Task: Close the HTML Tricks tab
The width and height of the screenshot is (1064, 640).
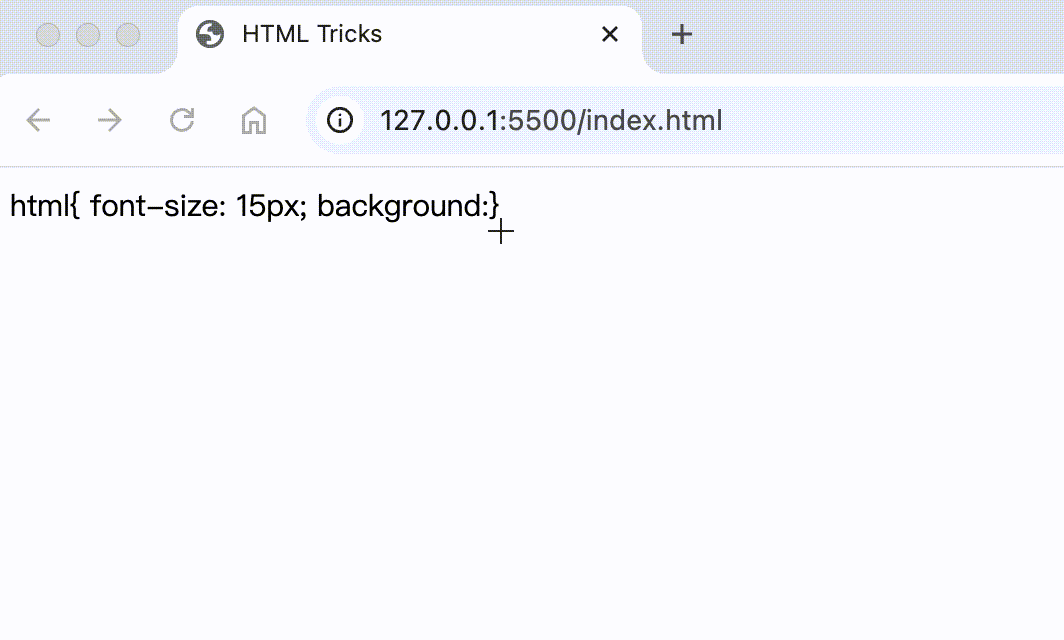Action: (609, 34)
